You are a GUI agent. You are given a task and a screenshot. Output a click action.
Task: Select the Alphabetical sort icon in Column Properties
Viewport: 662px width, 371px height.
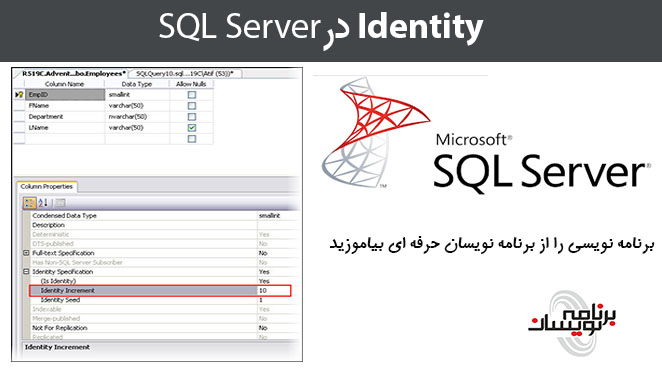click(x=43, y=203)
